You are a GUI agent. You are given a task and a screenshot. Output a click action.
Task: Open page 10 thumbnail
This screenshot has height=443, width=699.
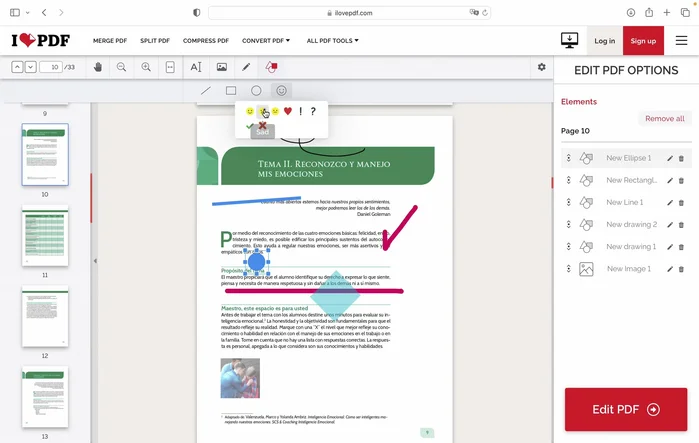point(45,154)
